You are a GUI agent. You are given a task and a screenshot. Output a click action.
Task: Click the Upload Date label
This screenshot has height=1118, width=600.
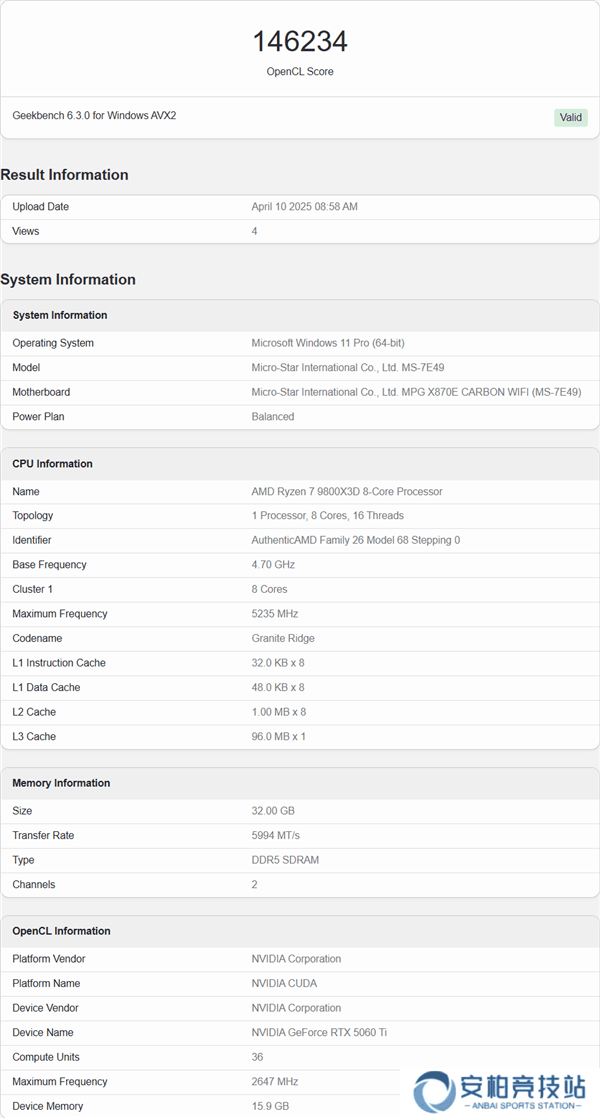[x=41, y=207]
